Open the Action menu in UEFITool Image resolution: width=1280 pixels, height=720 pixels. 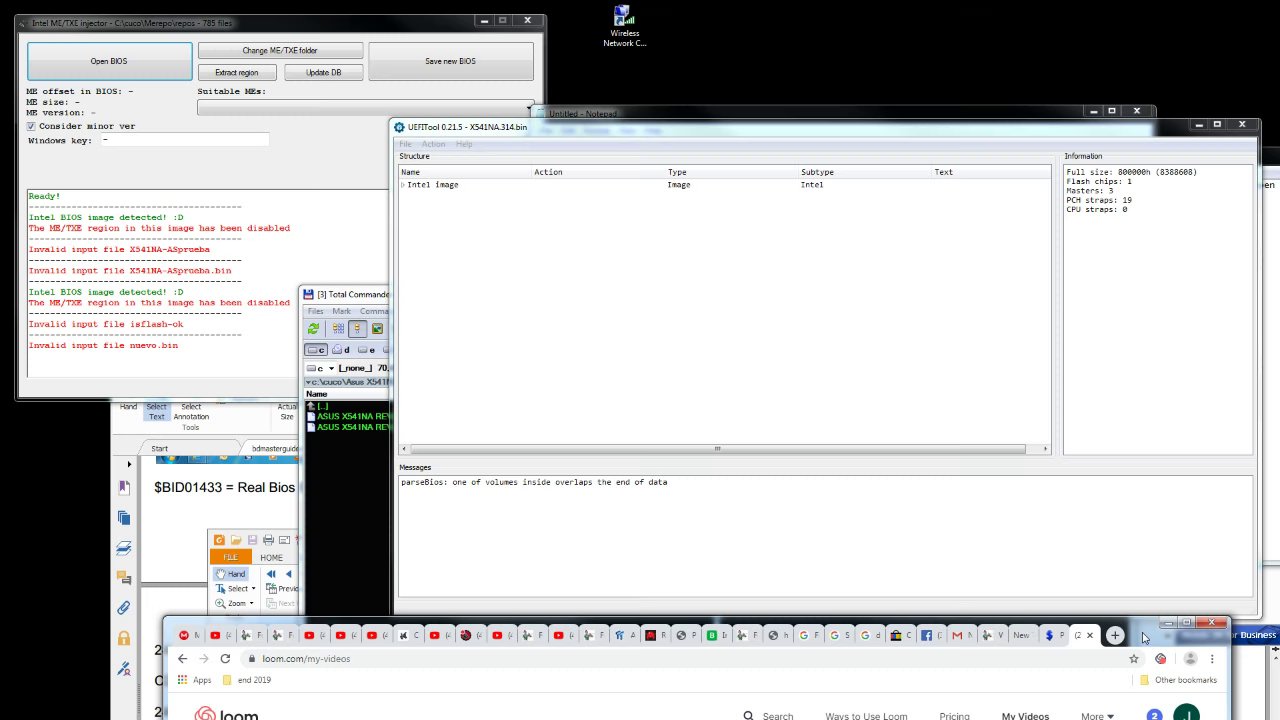pyautogui.click(x=433, y=144)
